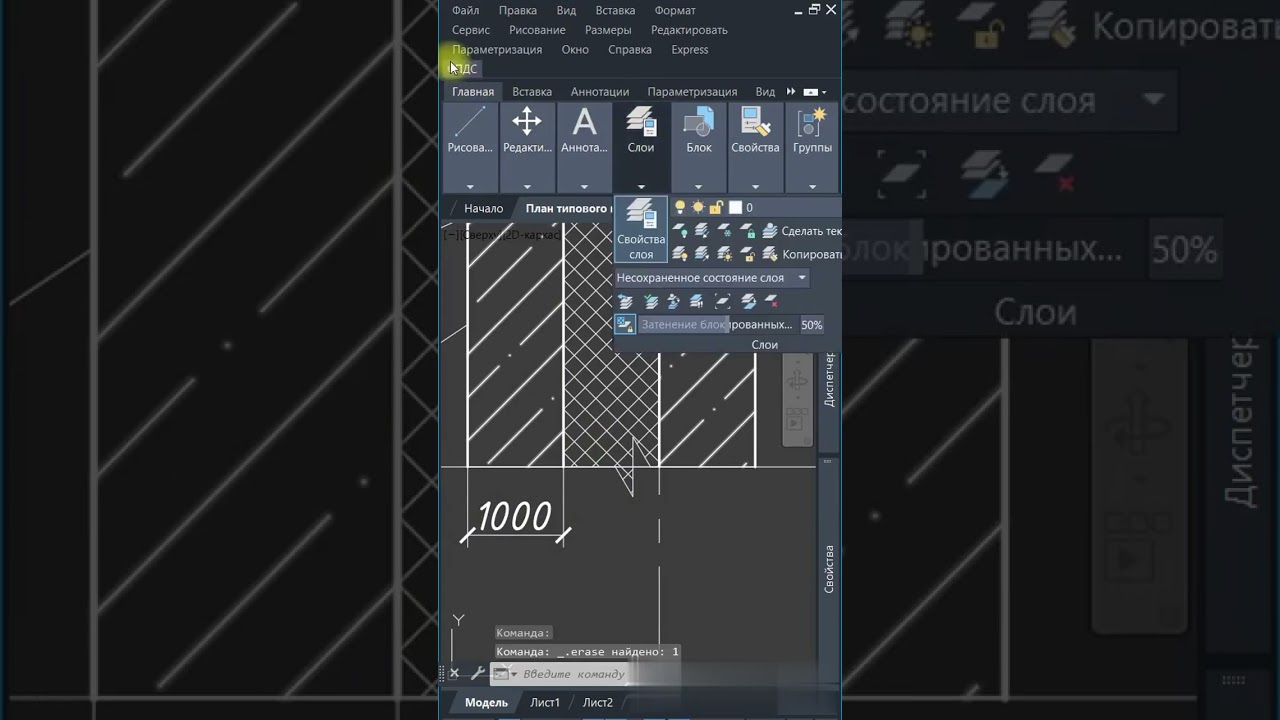Click the white color swatch of layer 0
This screenshot has width=1280, height=720.
736,207
